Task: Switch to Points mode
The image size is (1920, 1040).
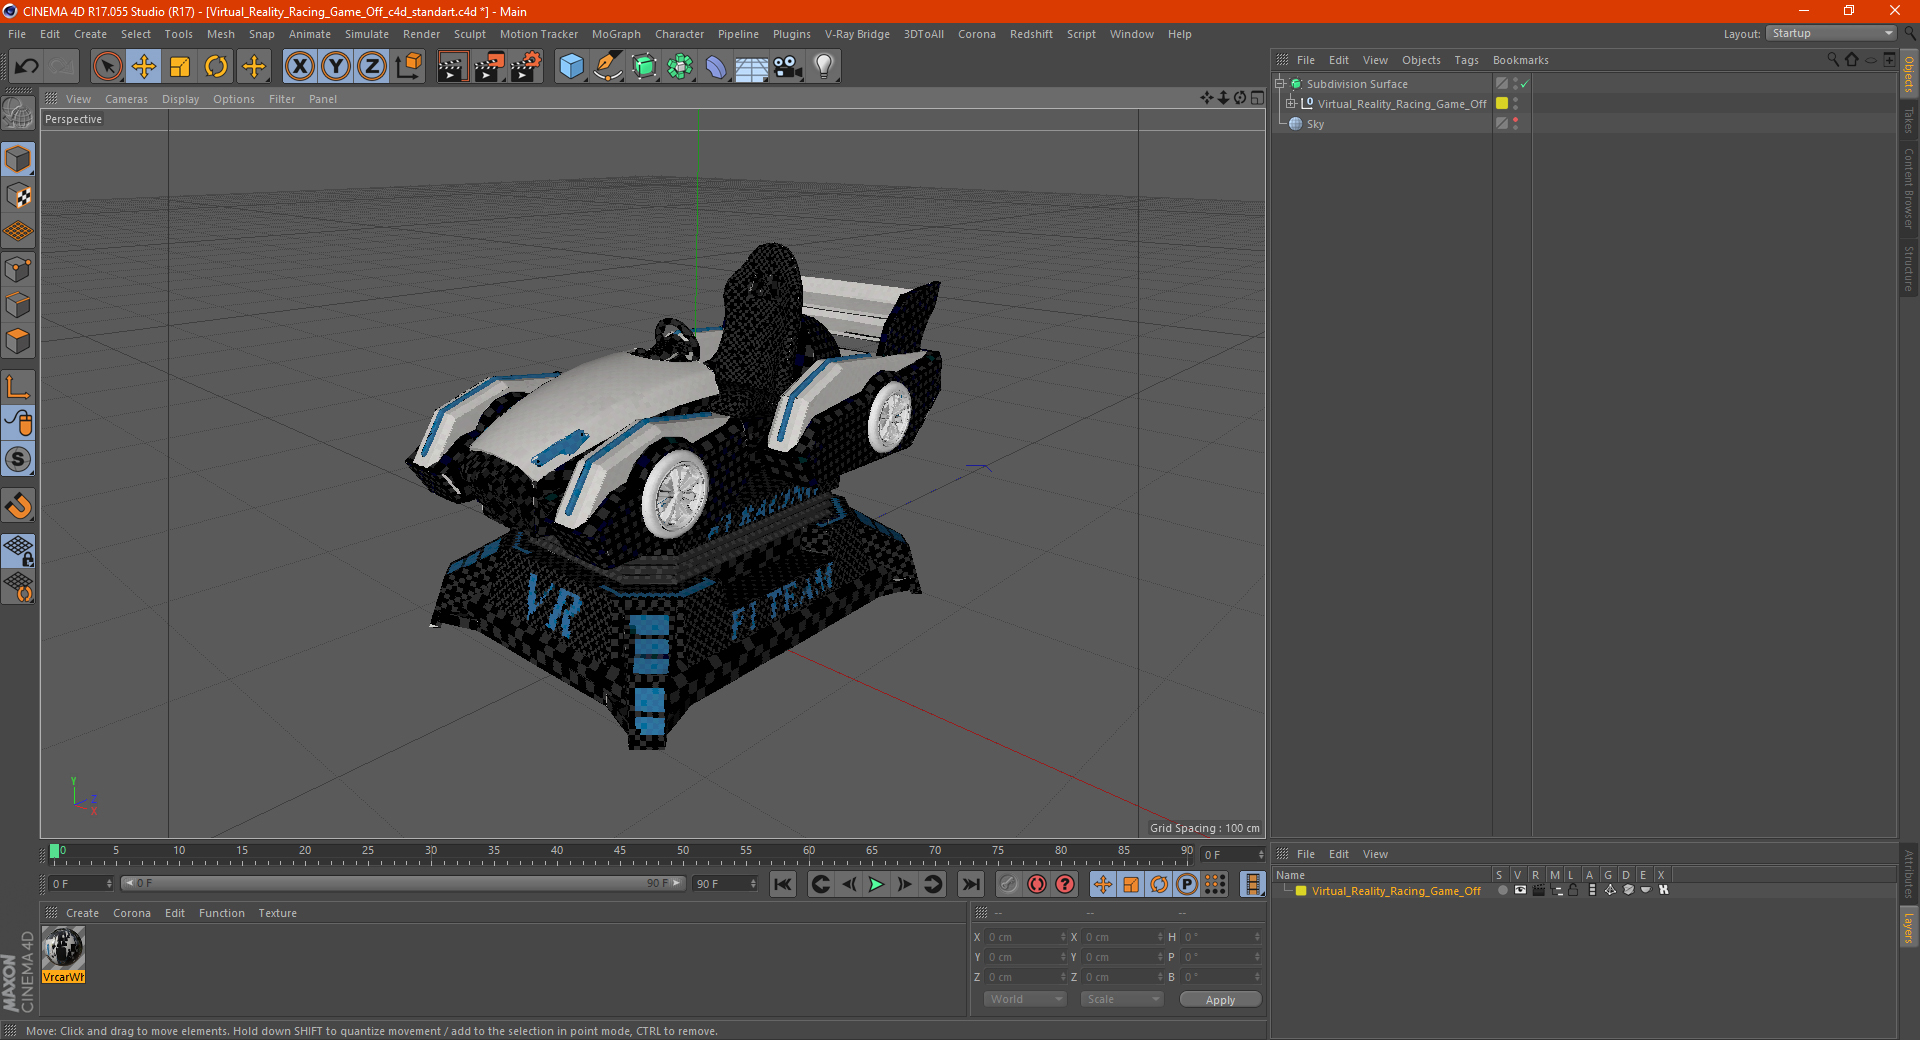Action: point(18,269)
